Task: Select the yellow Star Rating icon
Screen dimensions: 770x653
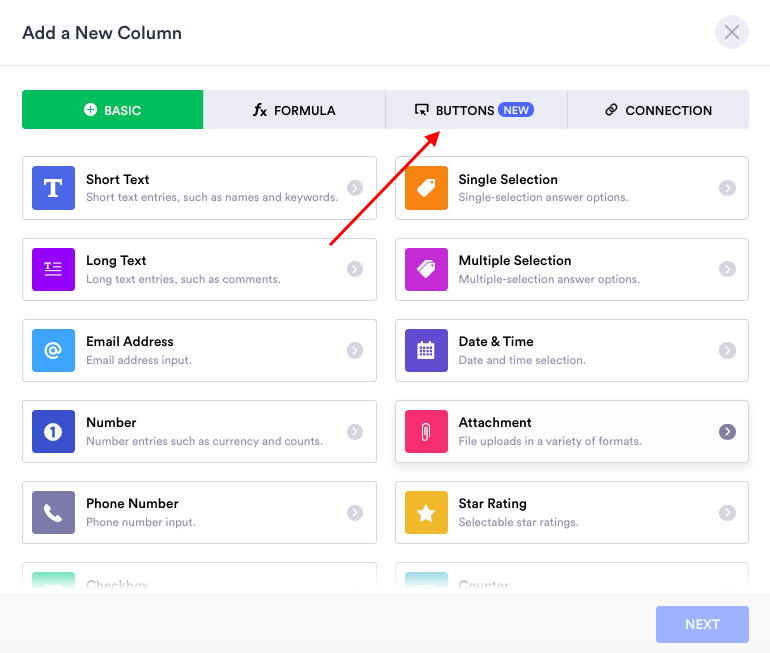Action: point(426,512)
